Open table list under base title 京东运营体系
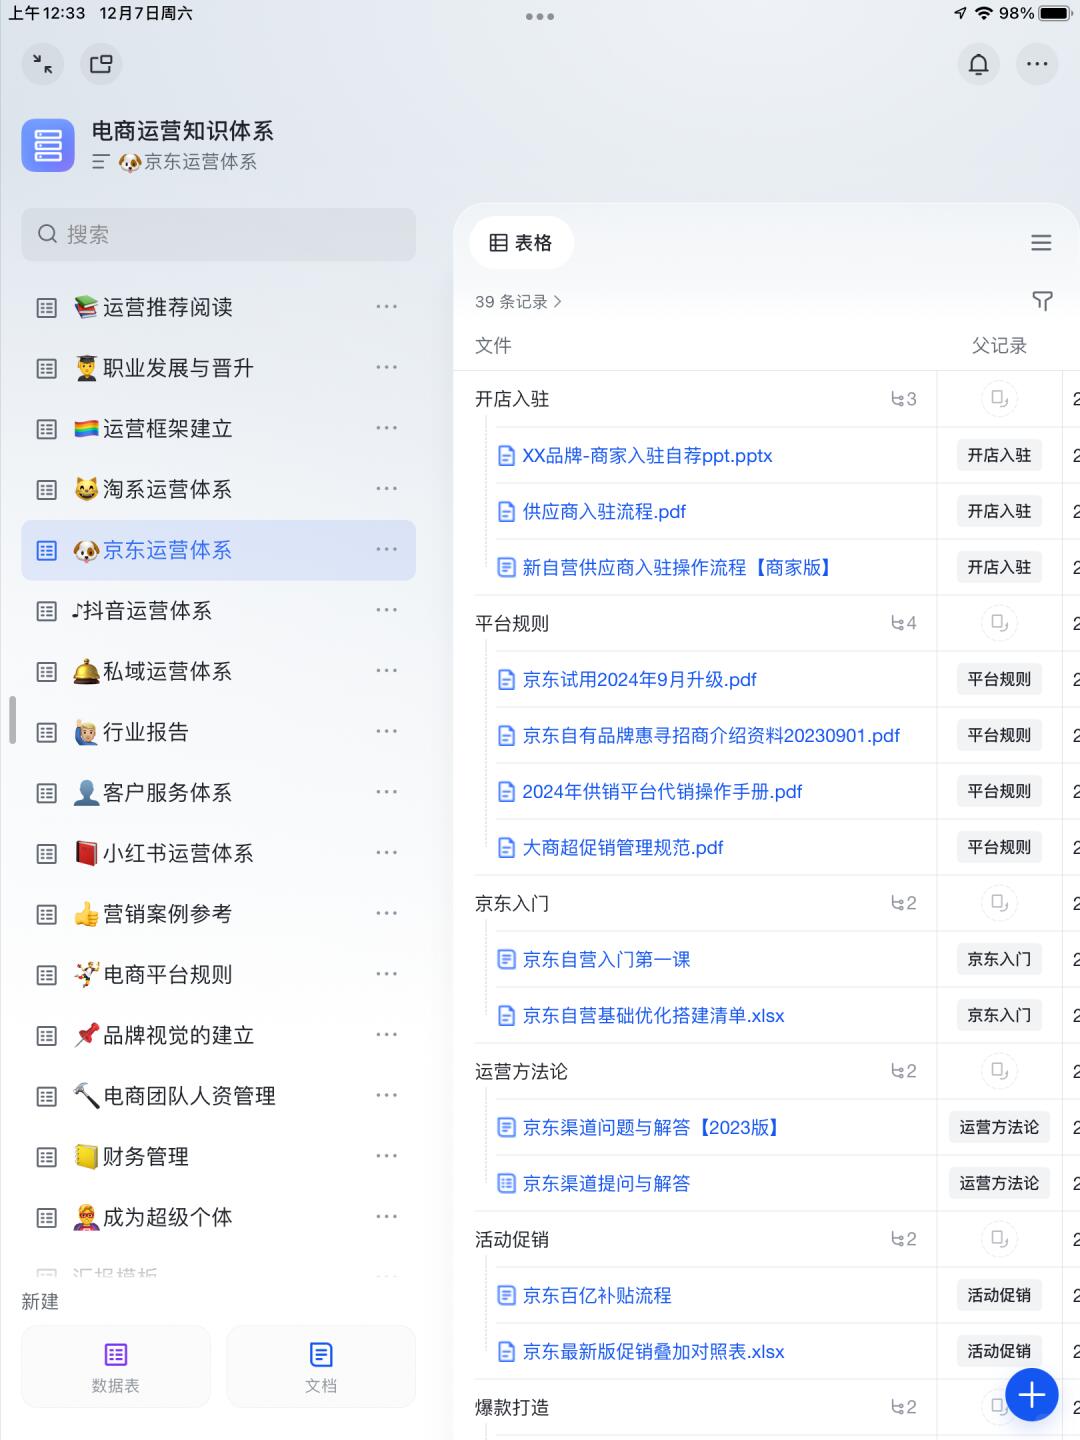 (175, 162)
